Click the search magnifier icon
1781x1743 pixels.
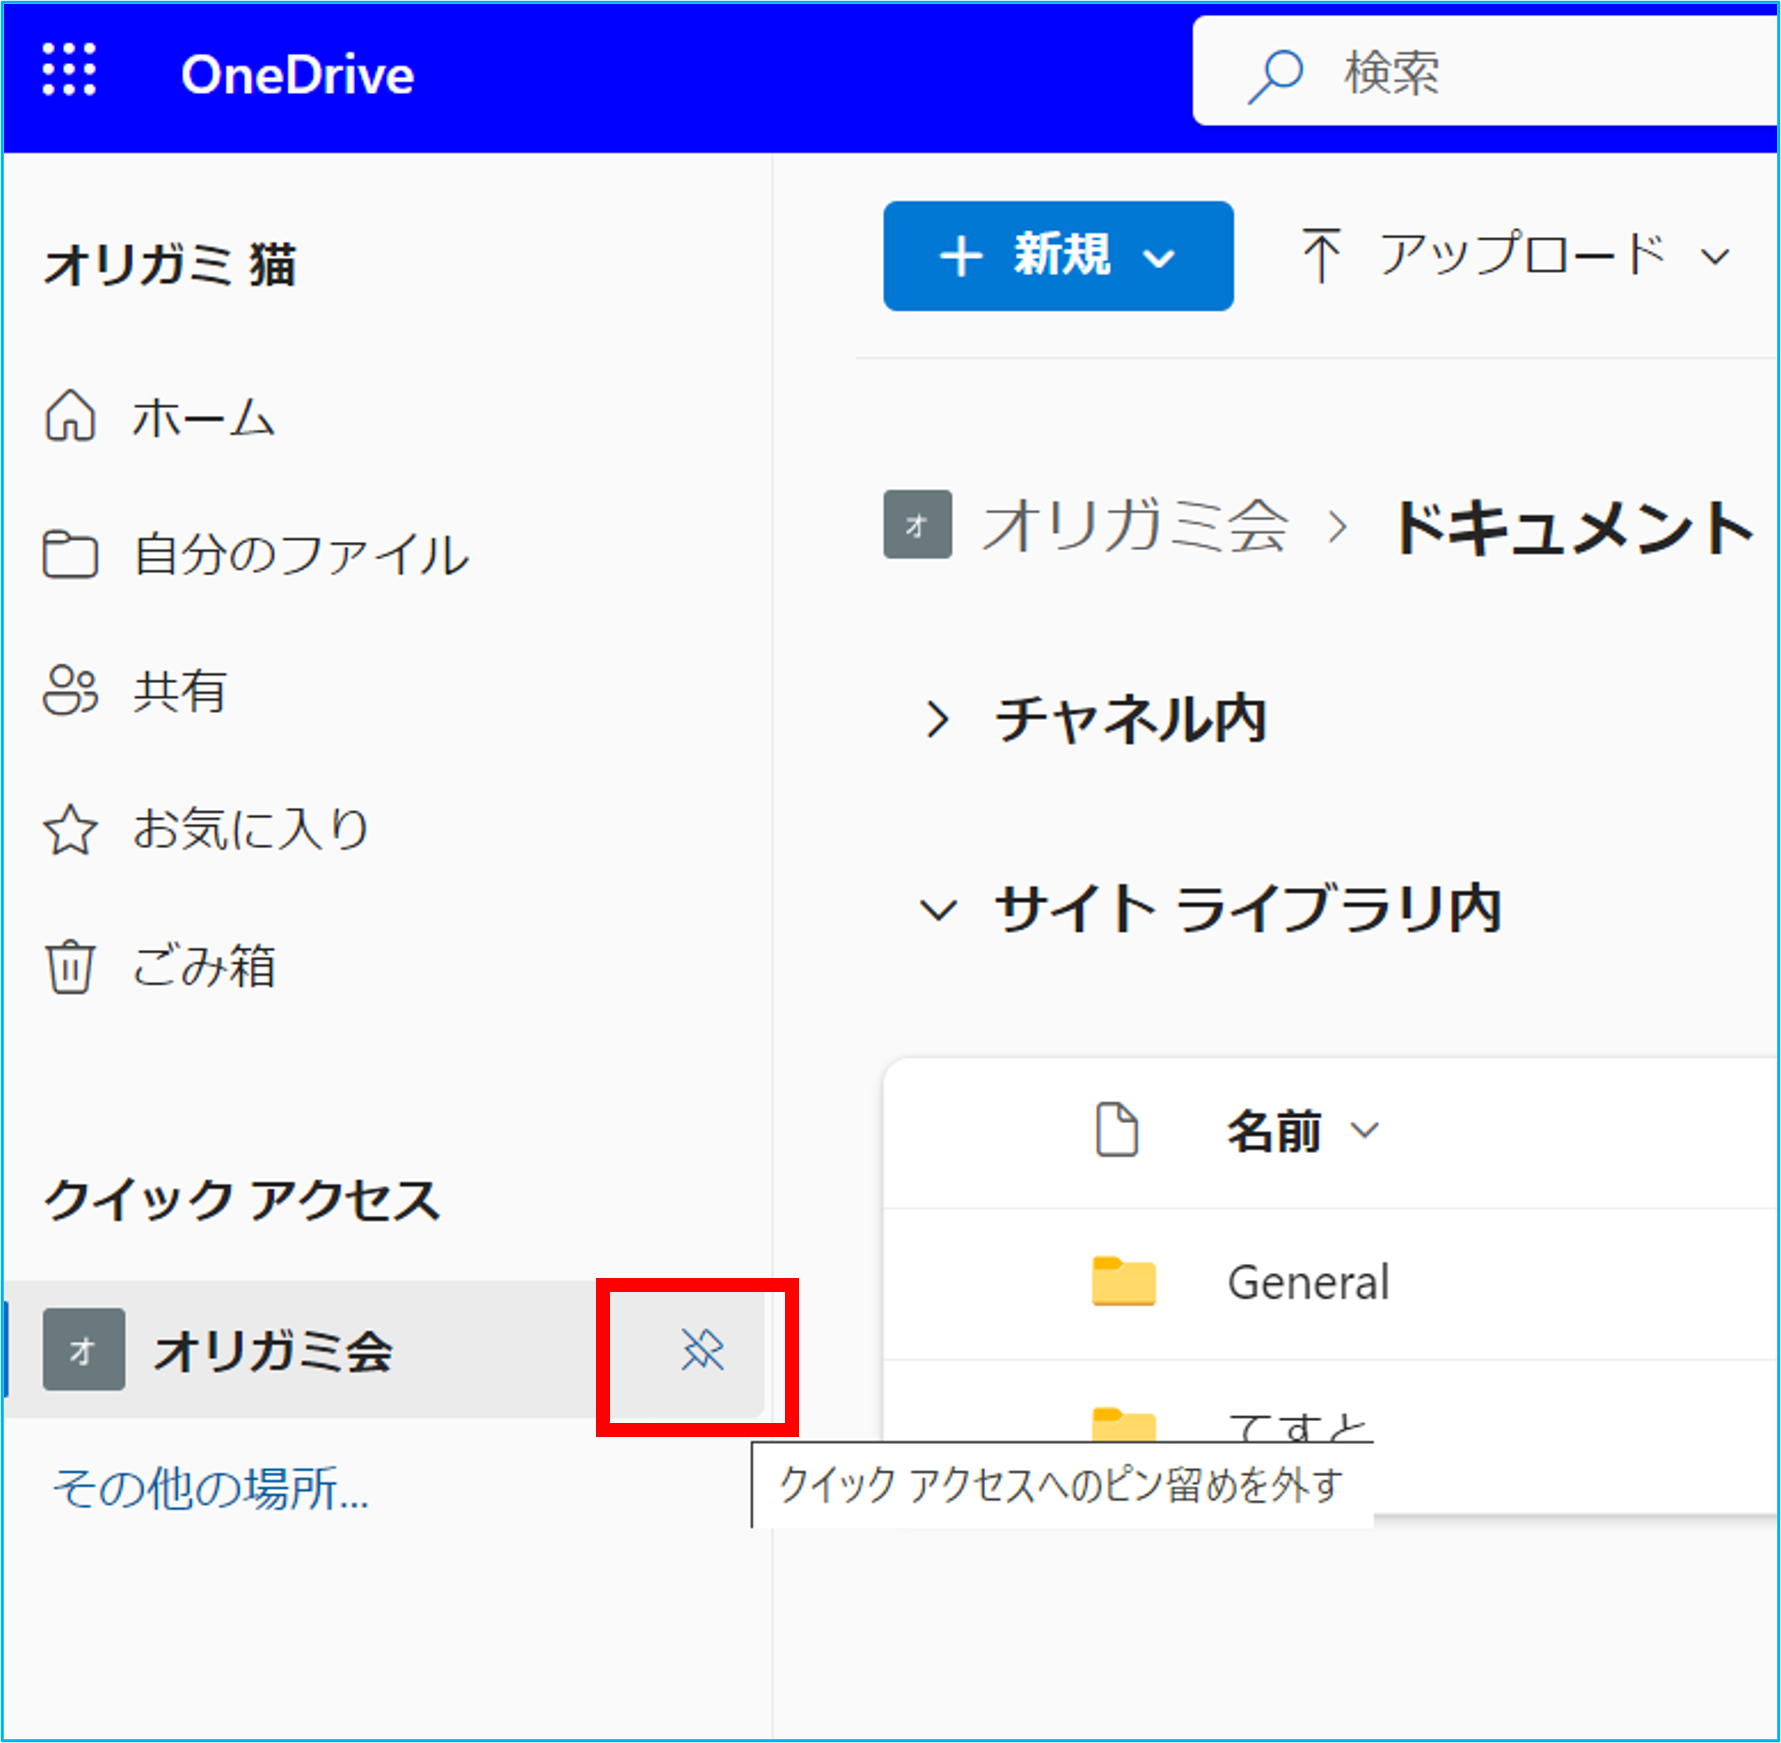[x=1278, y=71]
